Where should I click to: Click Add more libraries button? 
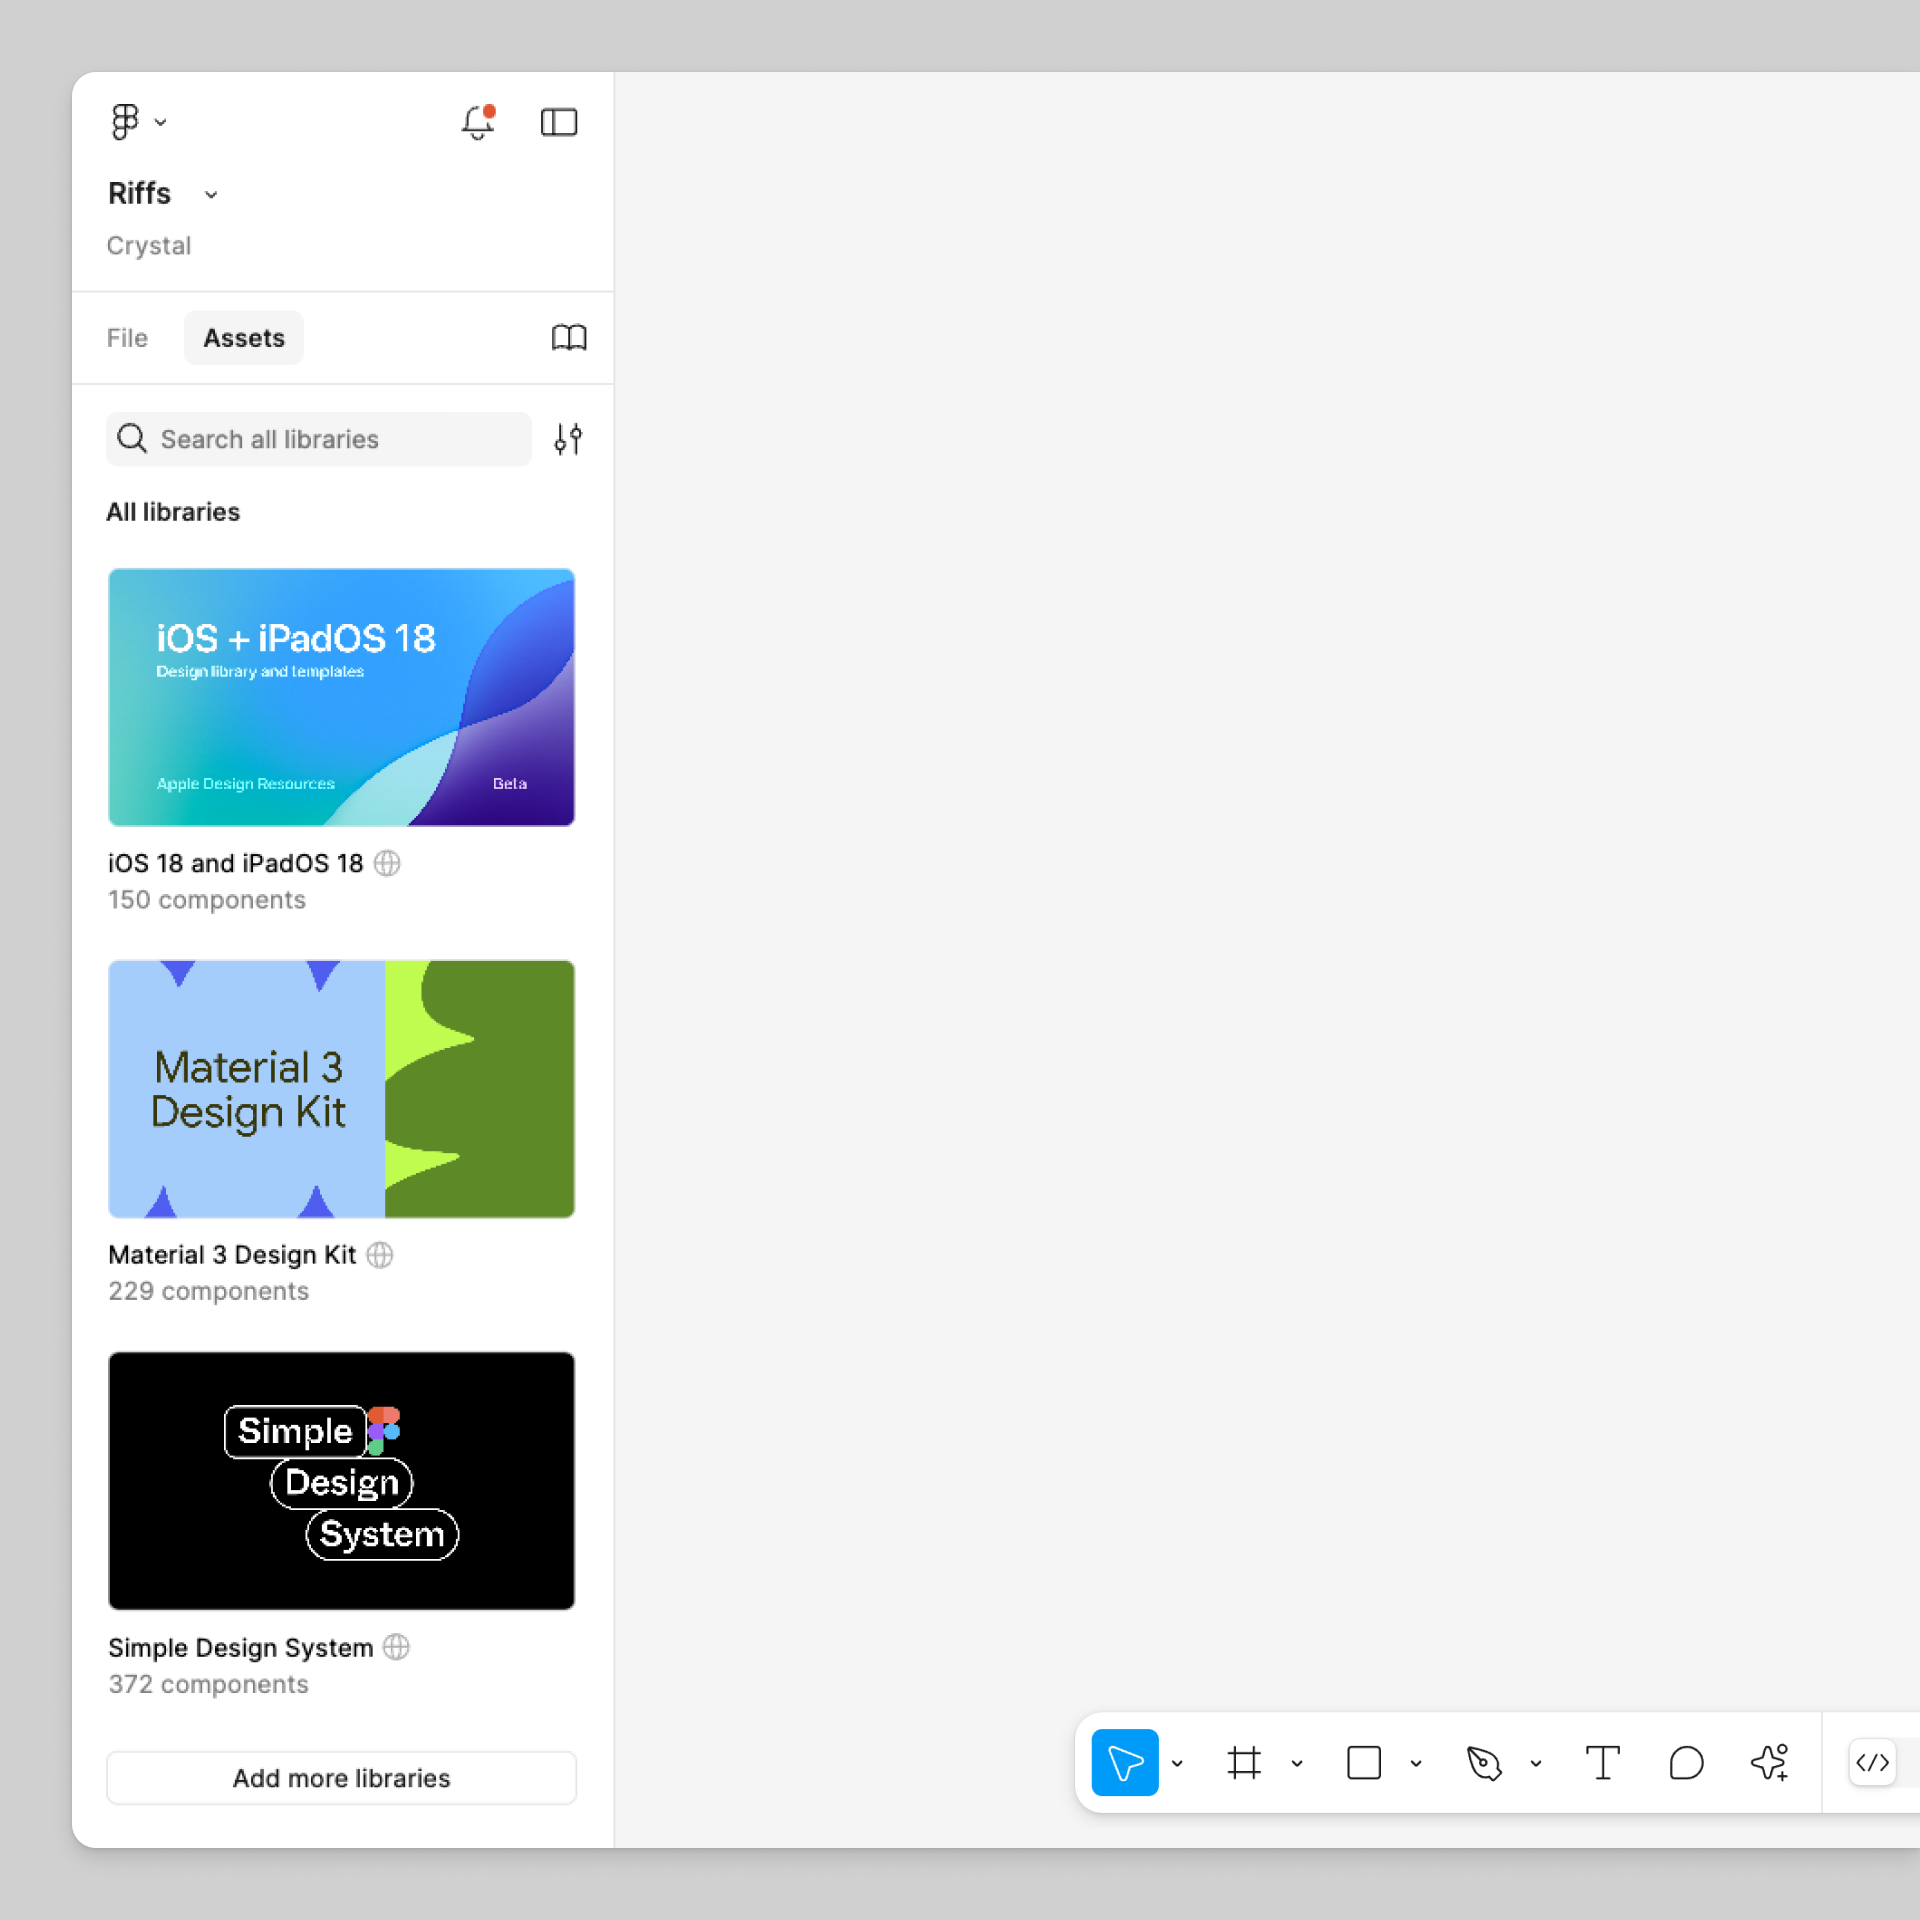point(342,1778)
